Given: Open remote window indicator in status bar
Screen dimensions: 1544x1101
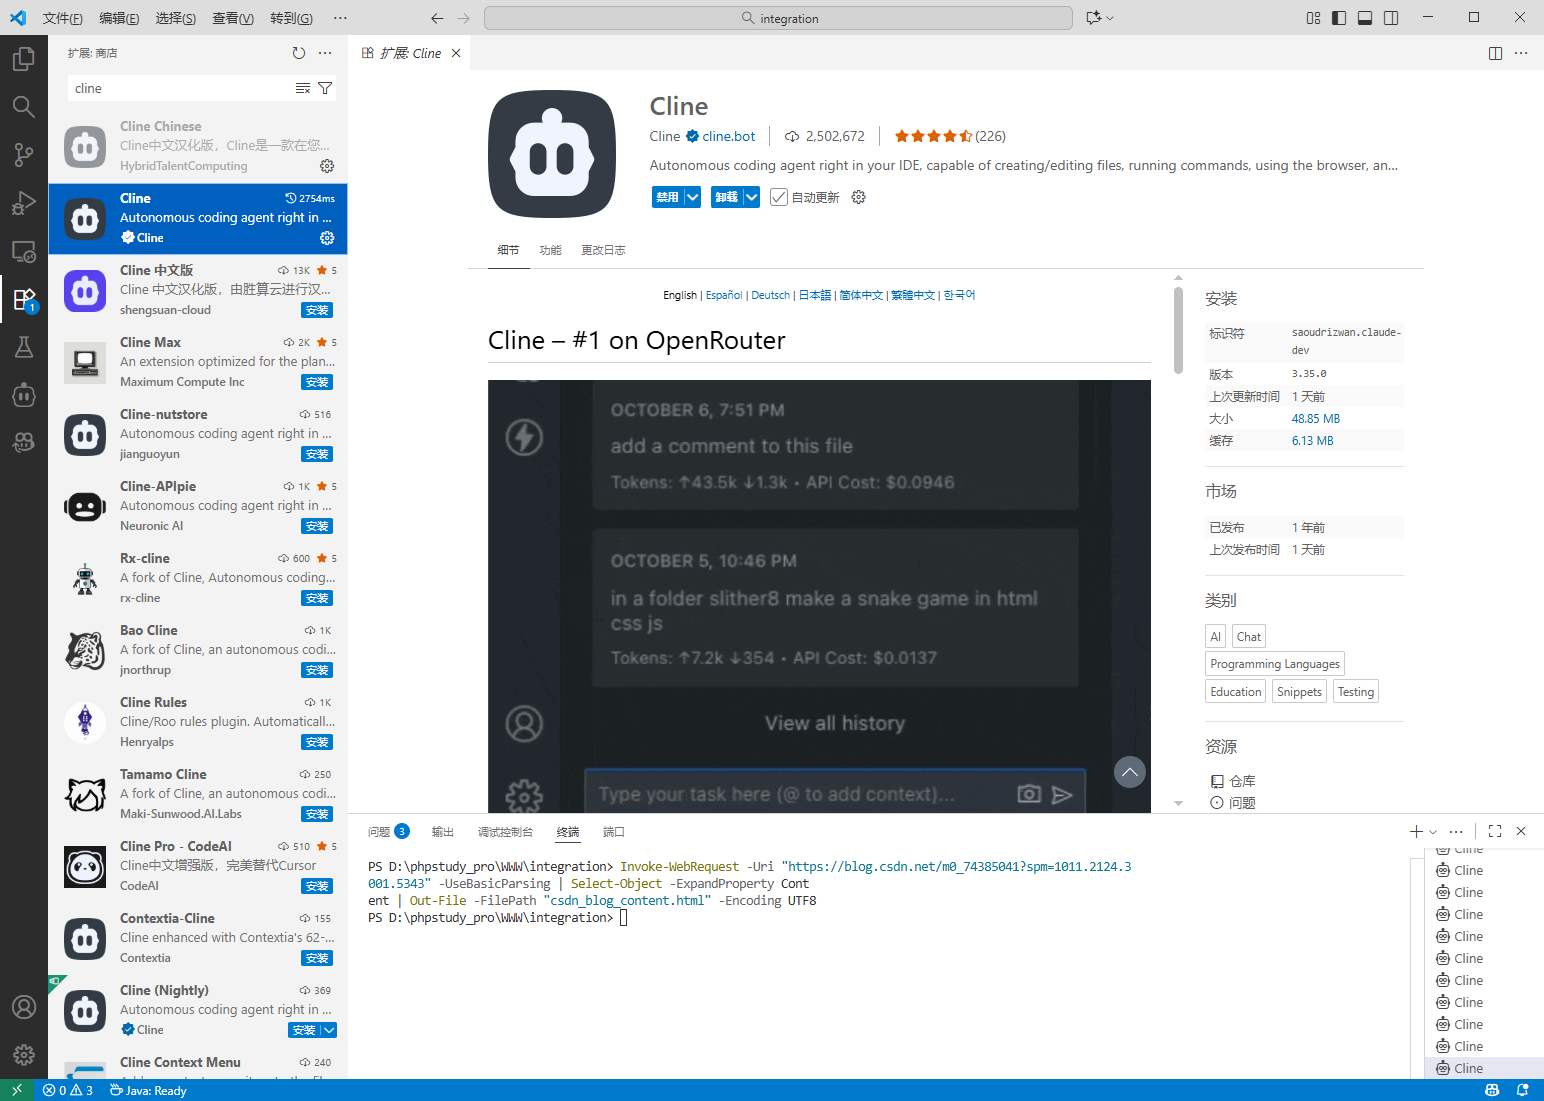Looking at the screenshot, I should point(17,1090).
